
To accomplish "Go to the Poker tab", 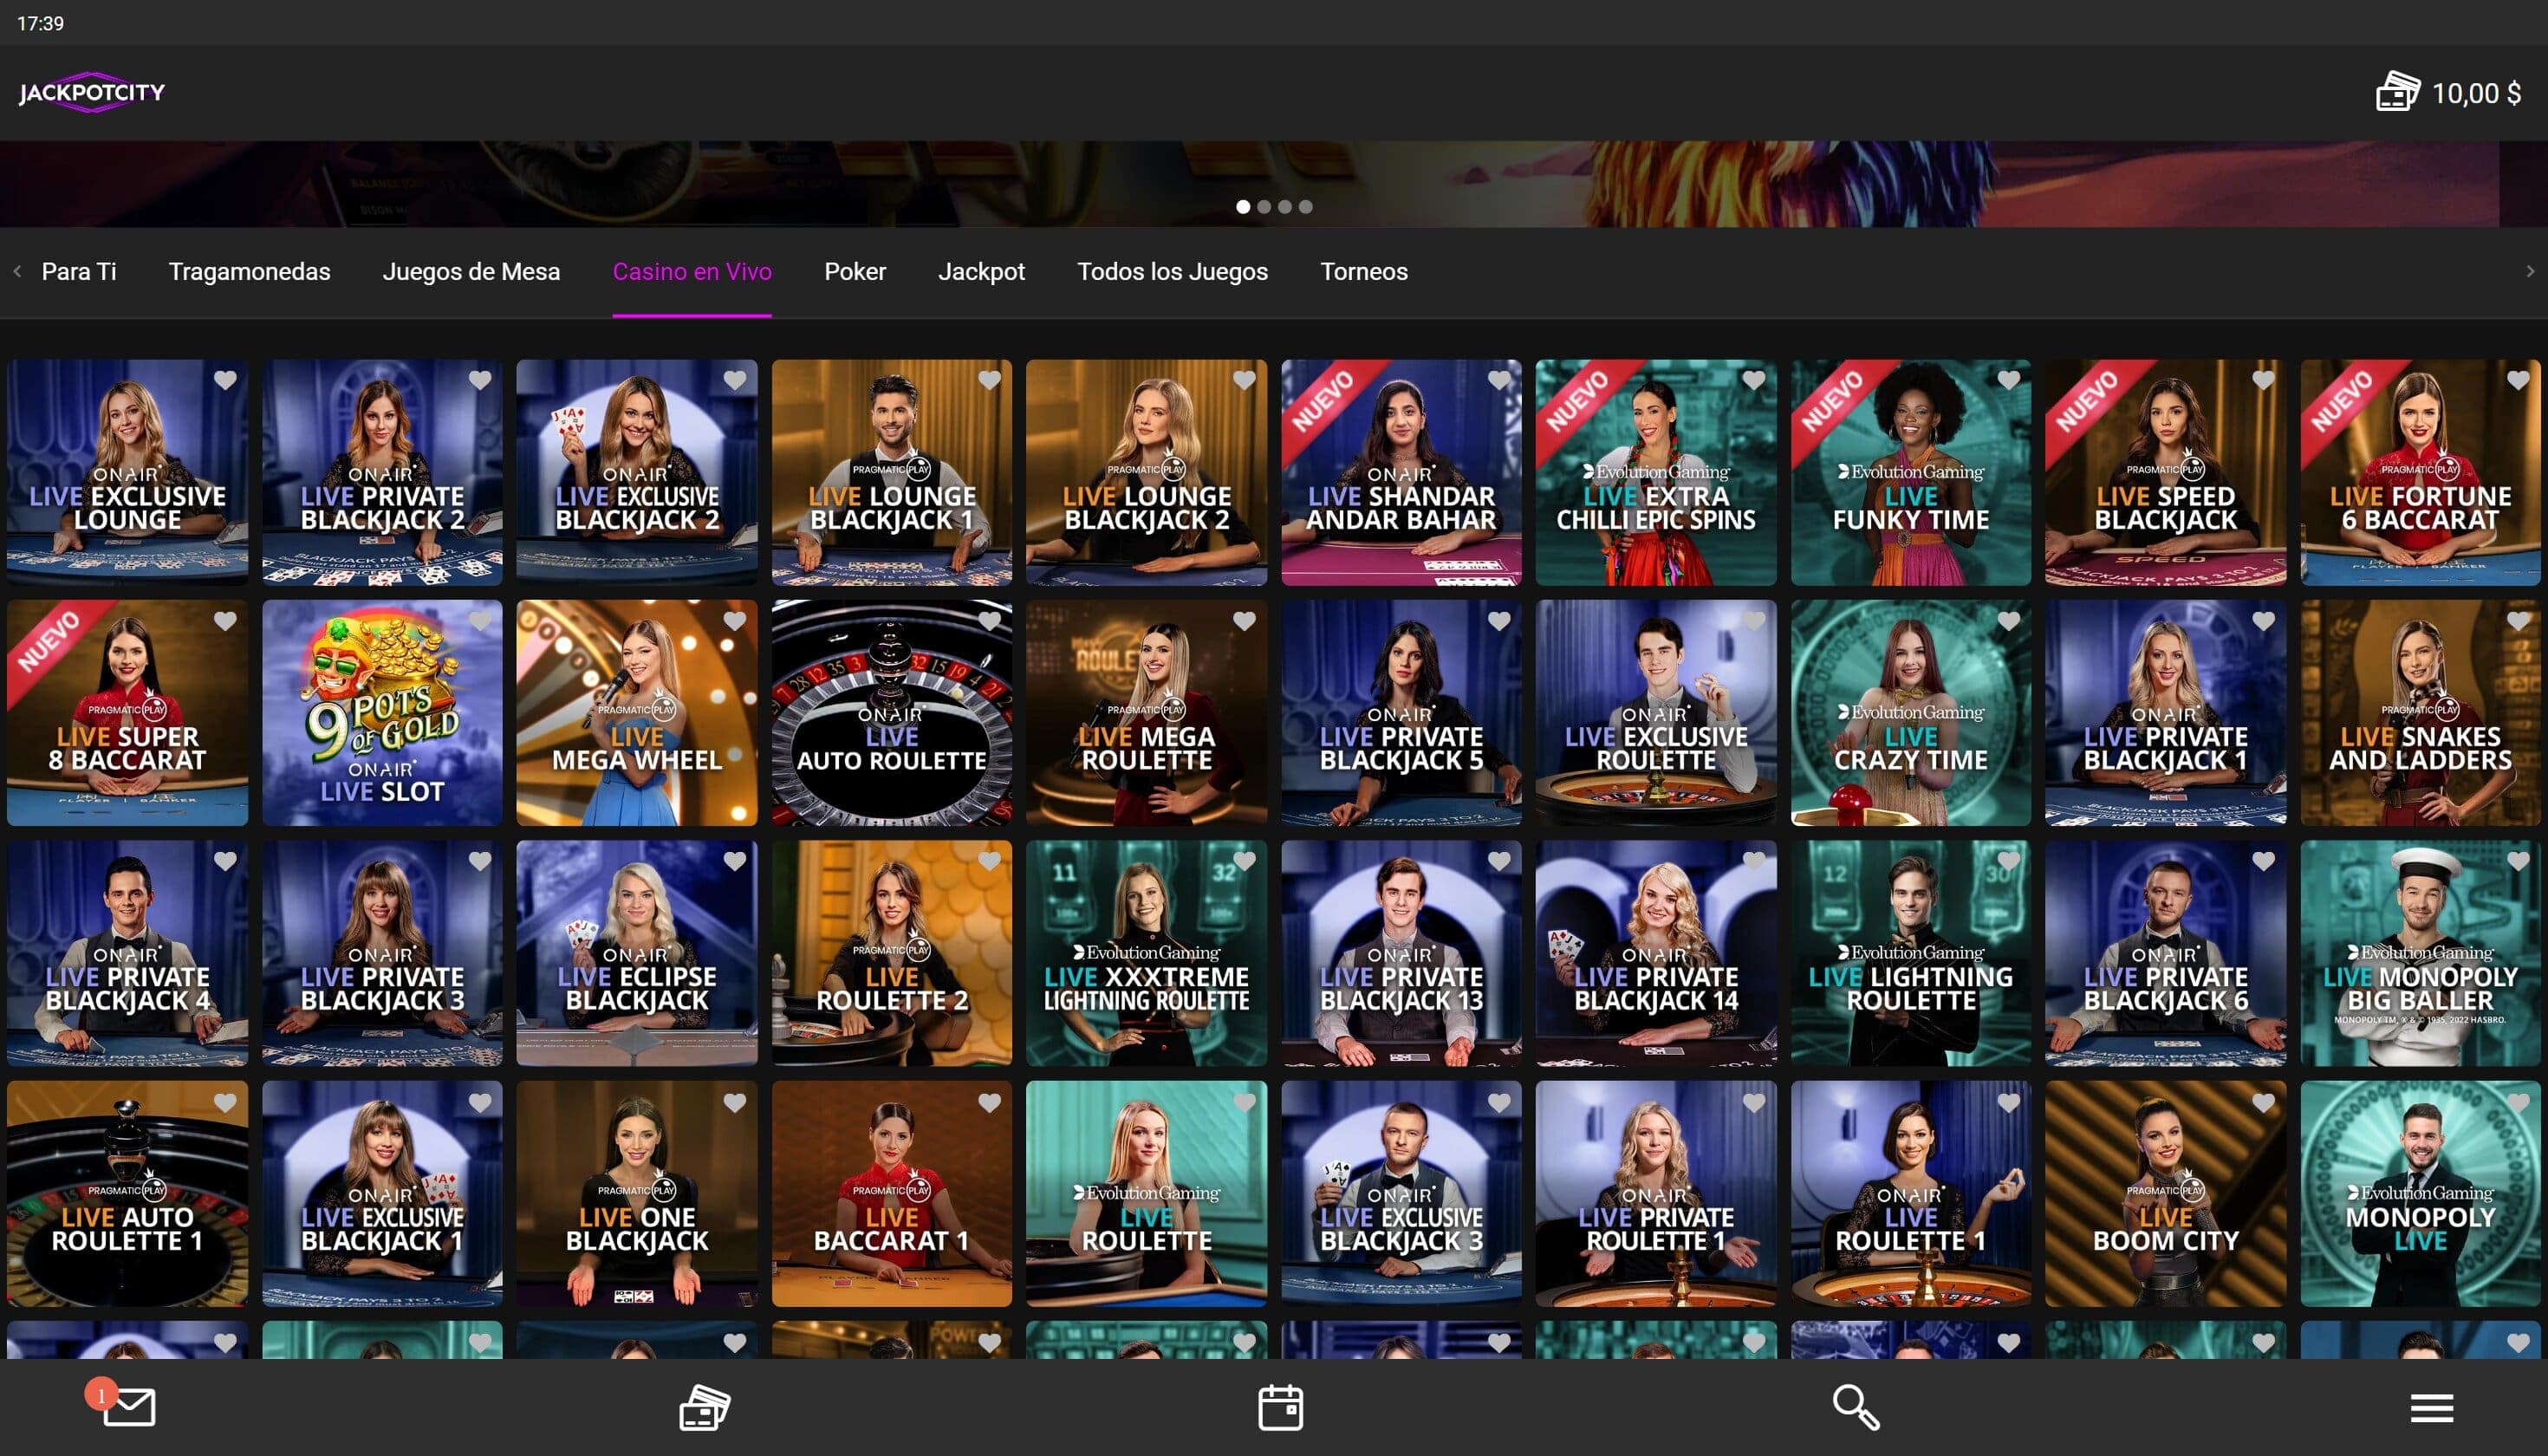I will 855,271.
